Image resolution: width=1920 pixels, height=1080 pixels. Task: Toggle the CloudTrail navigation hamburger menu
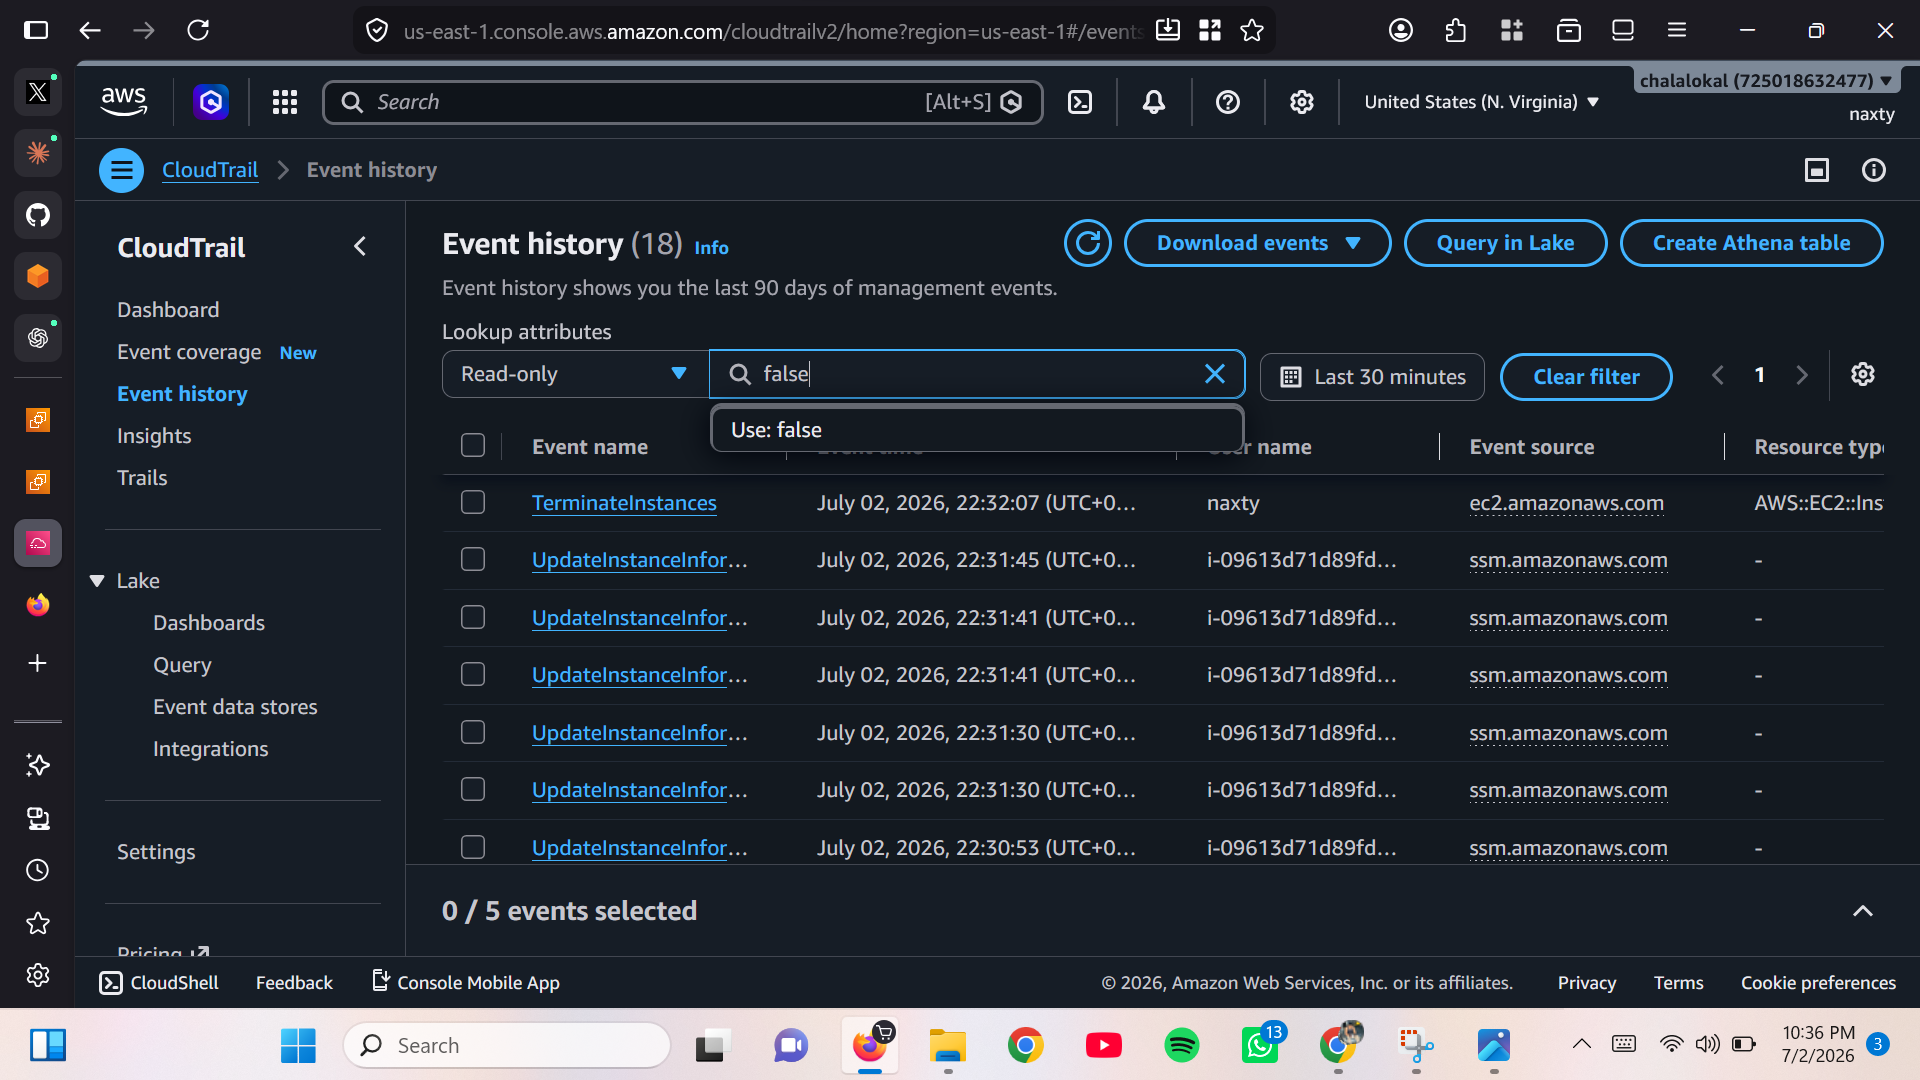121,170
